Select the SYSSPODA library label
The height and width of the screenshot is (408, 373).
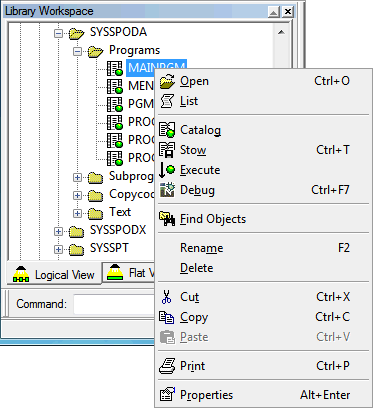pyautogui.click(x=118, y=32)
